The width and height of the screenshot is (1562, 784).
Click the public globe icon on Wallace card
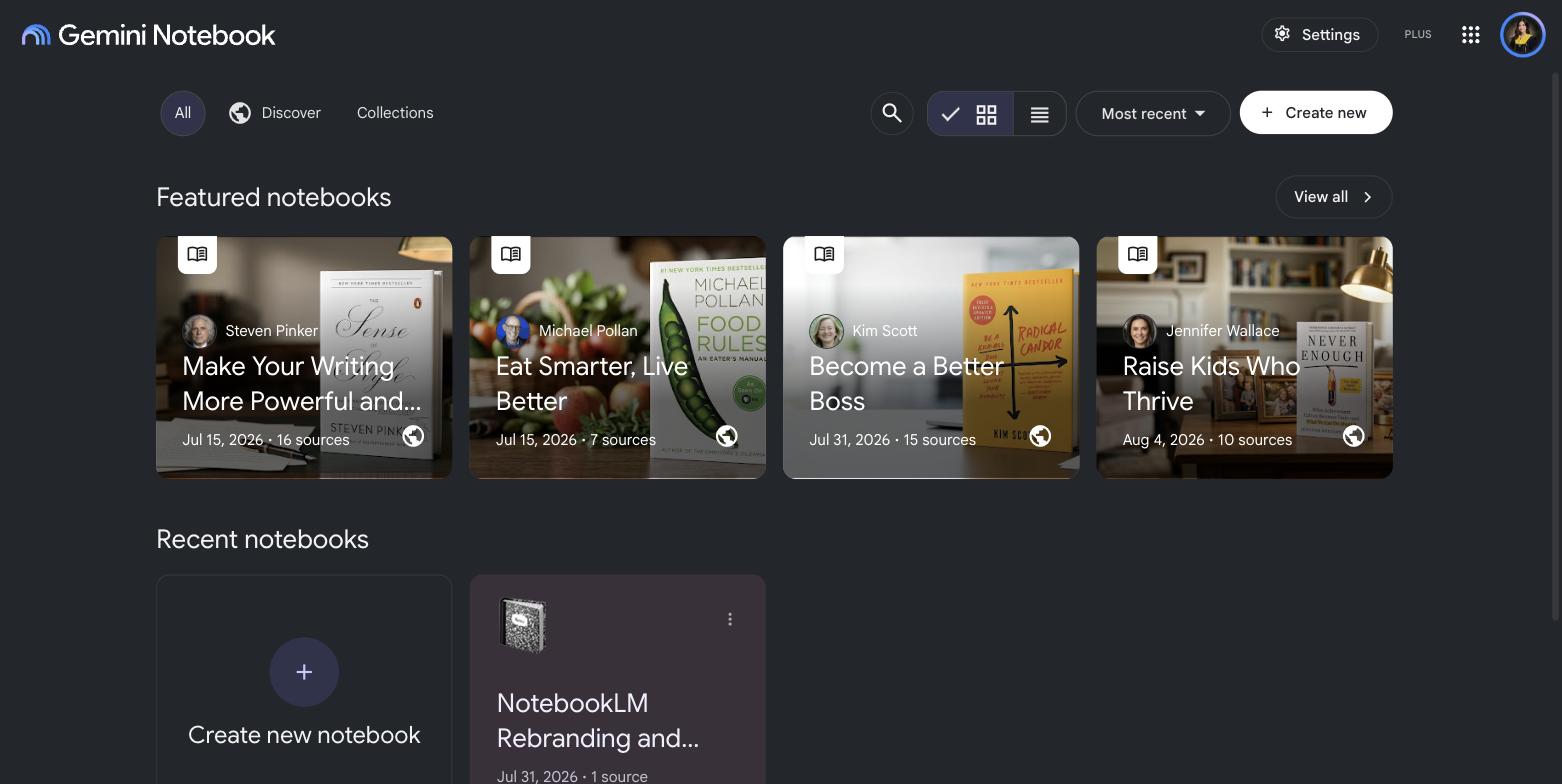[1354, 436]
